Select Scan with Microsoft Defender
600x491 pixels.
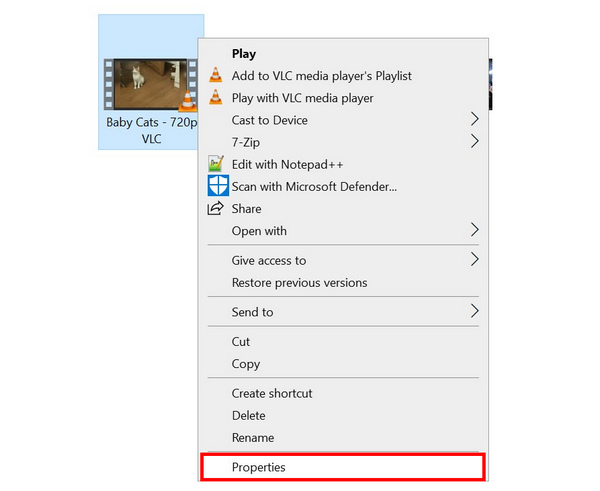pos(343,186)
